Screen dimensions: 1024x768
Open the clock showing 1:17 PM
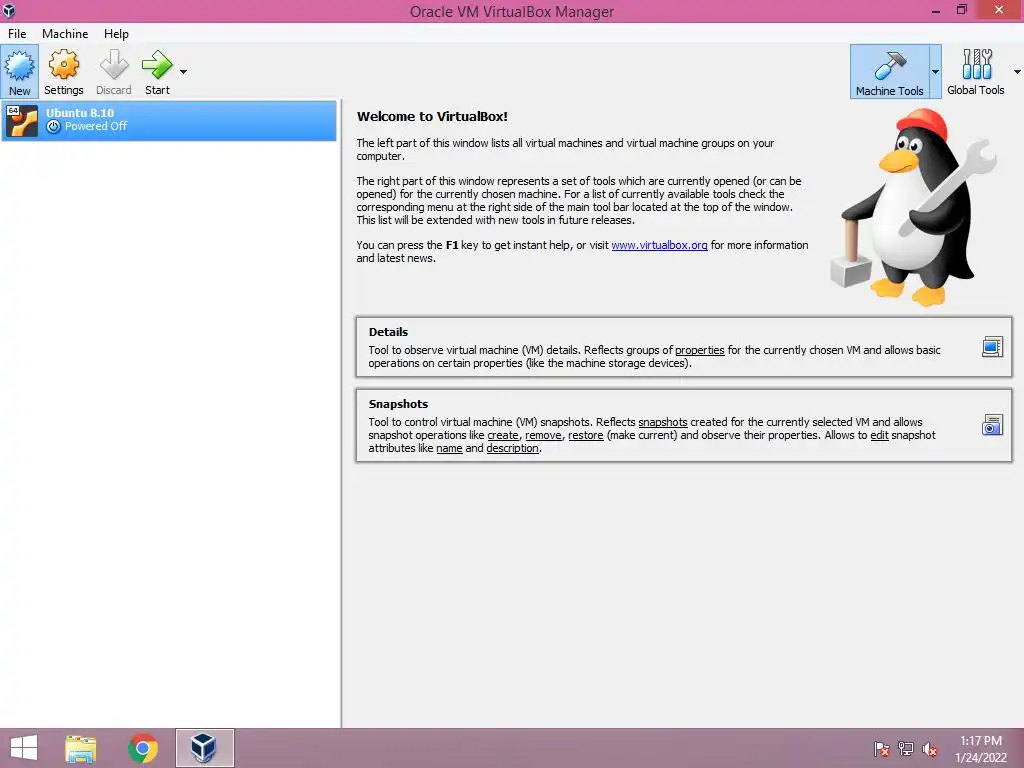(980, 749)
